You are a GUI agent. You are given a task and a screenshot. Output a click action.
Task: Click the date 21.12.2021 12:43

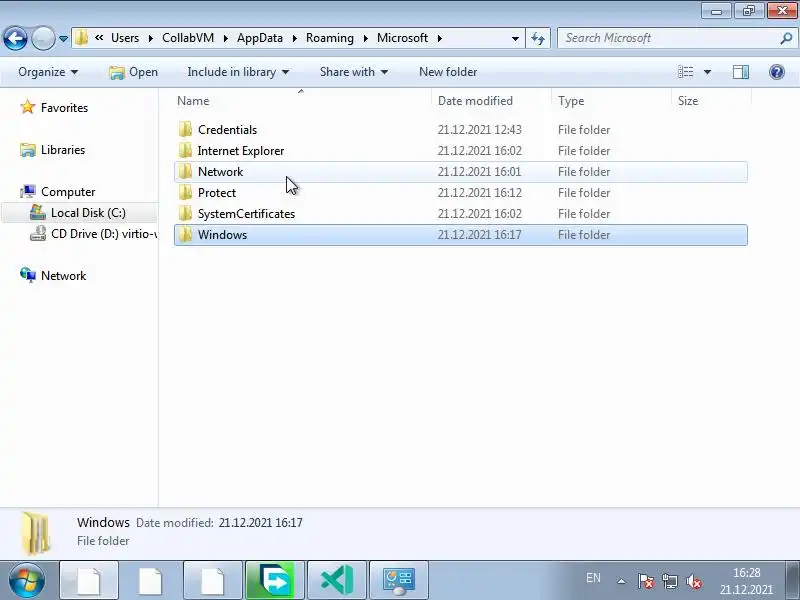tap(480, 130)
